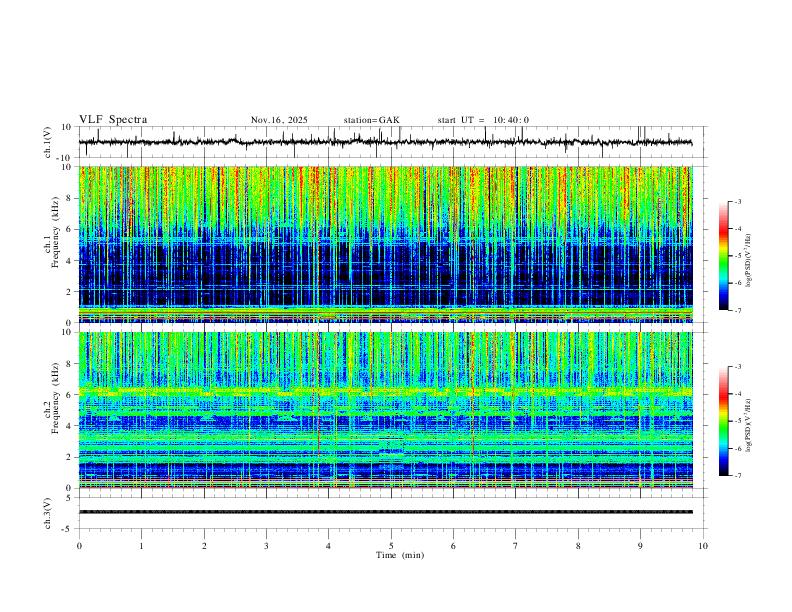Click the time axis tick label '10'
The height and width of the screenshot is (612, 792).
pyautogui.click(x=703, y=546)
